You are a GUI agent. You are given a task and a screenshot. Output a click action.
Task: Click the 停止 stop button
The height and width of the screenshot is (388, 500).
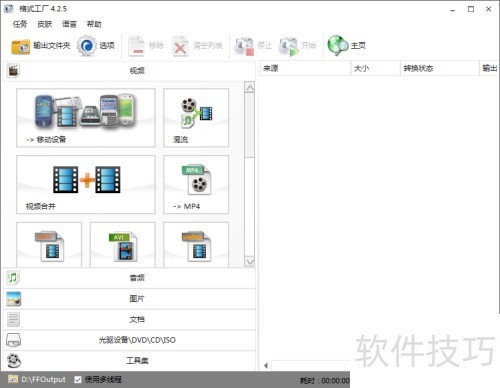point(253,46)
